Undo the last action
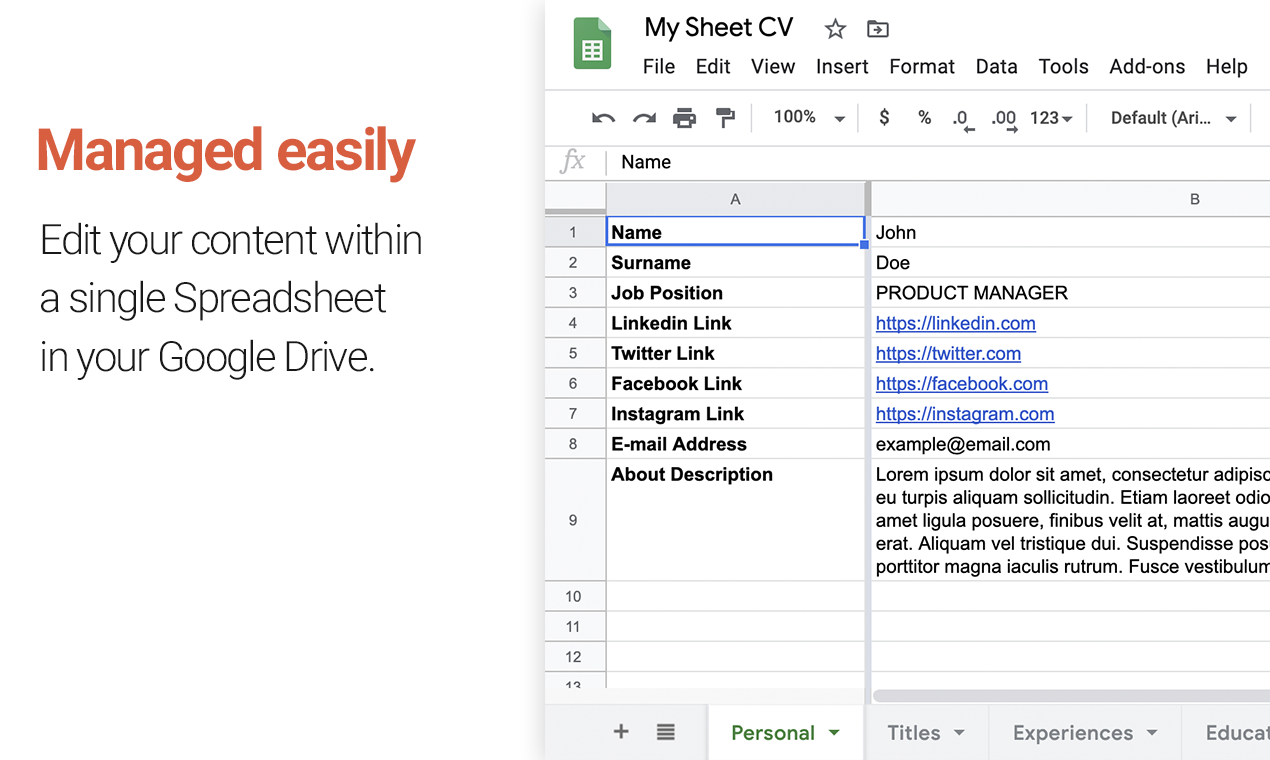 pos(603,118)
